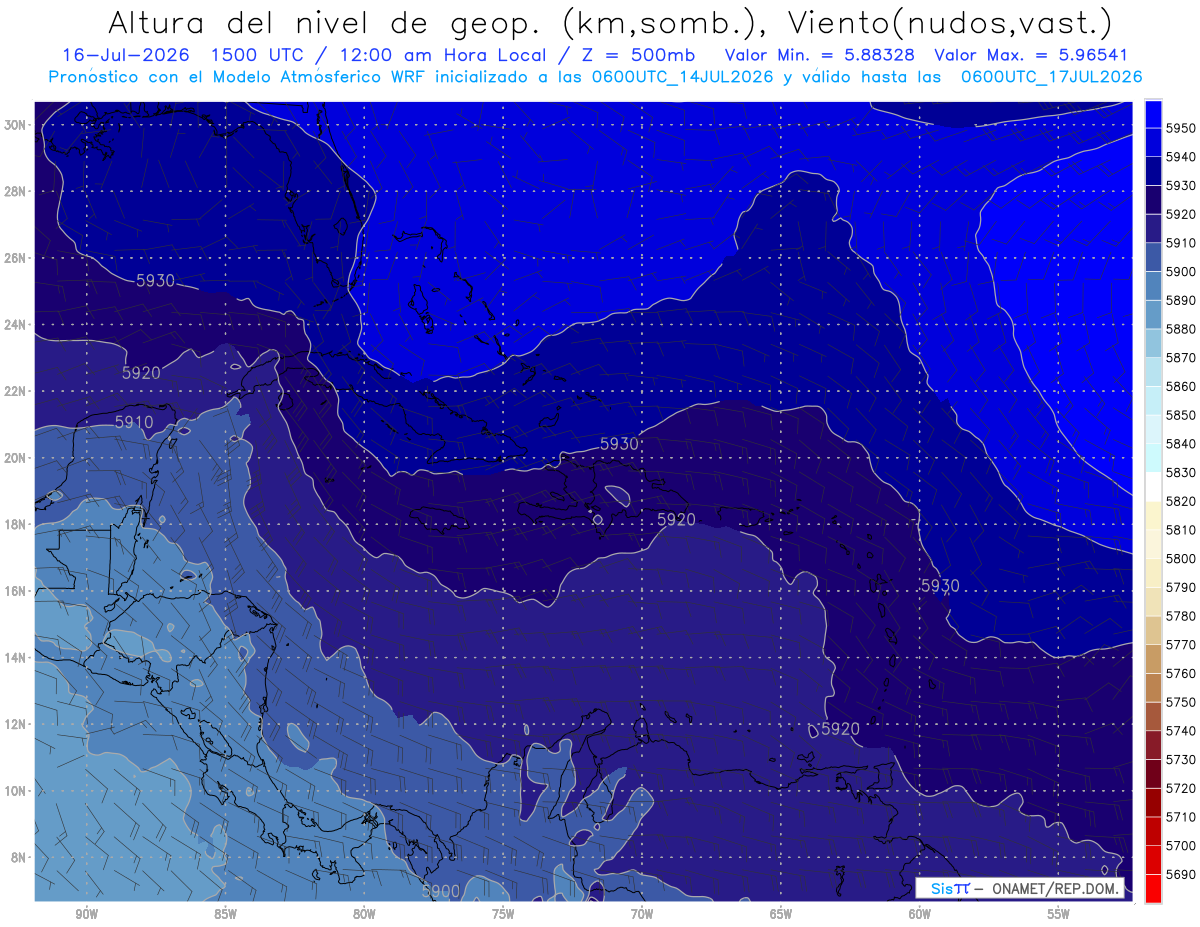This screenshot has height=927, width=1200.
Task: Click the 28N latitude axis label
Action: coord(17,191)
